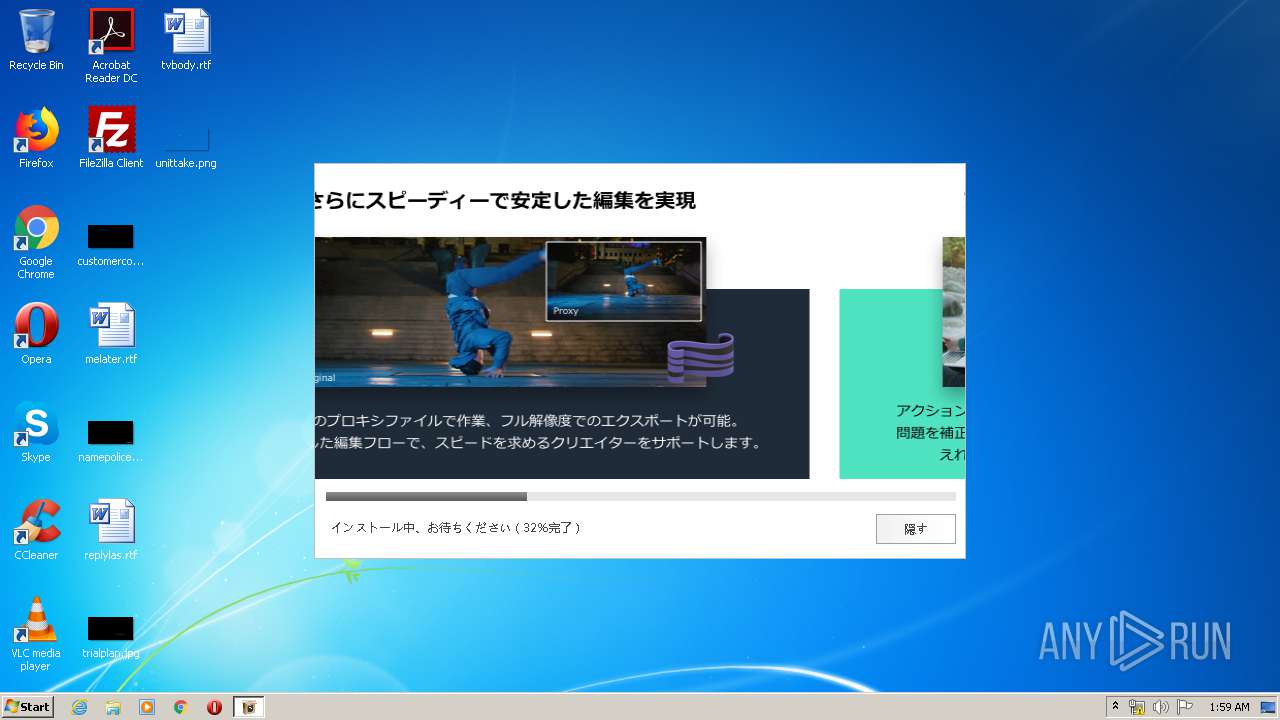Click the installation progress bar

[x=640, y=496]
